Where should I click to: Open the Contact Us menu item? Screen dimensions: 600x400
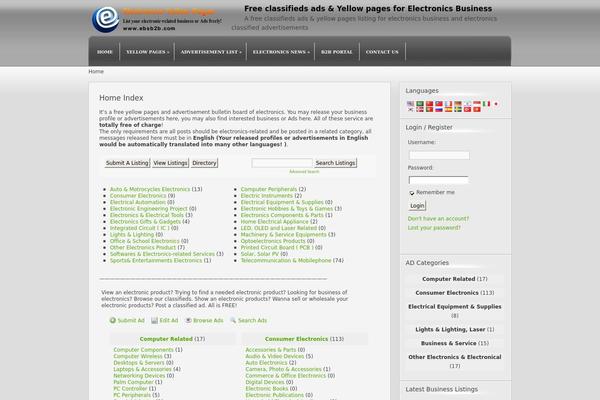tap(382, 52)
